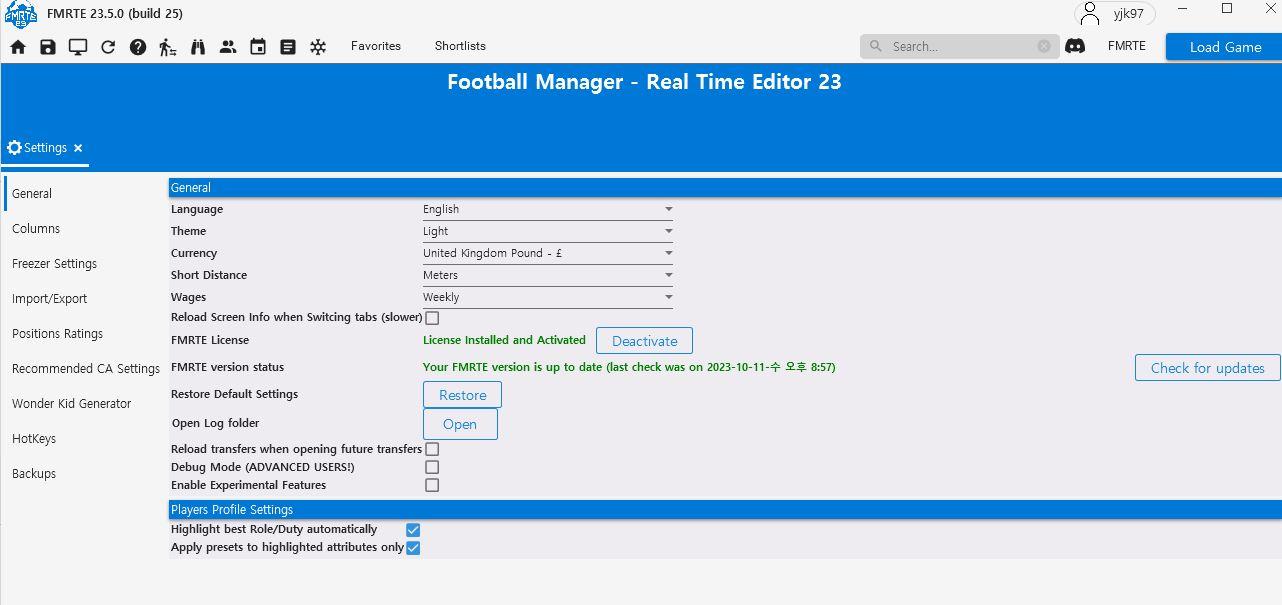Click the FMRTE logo in the title bar
The height and width of the screenshot is (605, 1282).
click(20, 15)
